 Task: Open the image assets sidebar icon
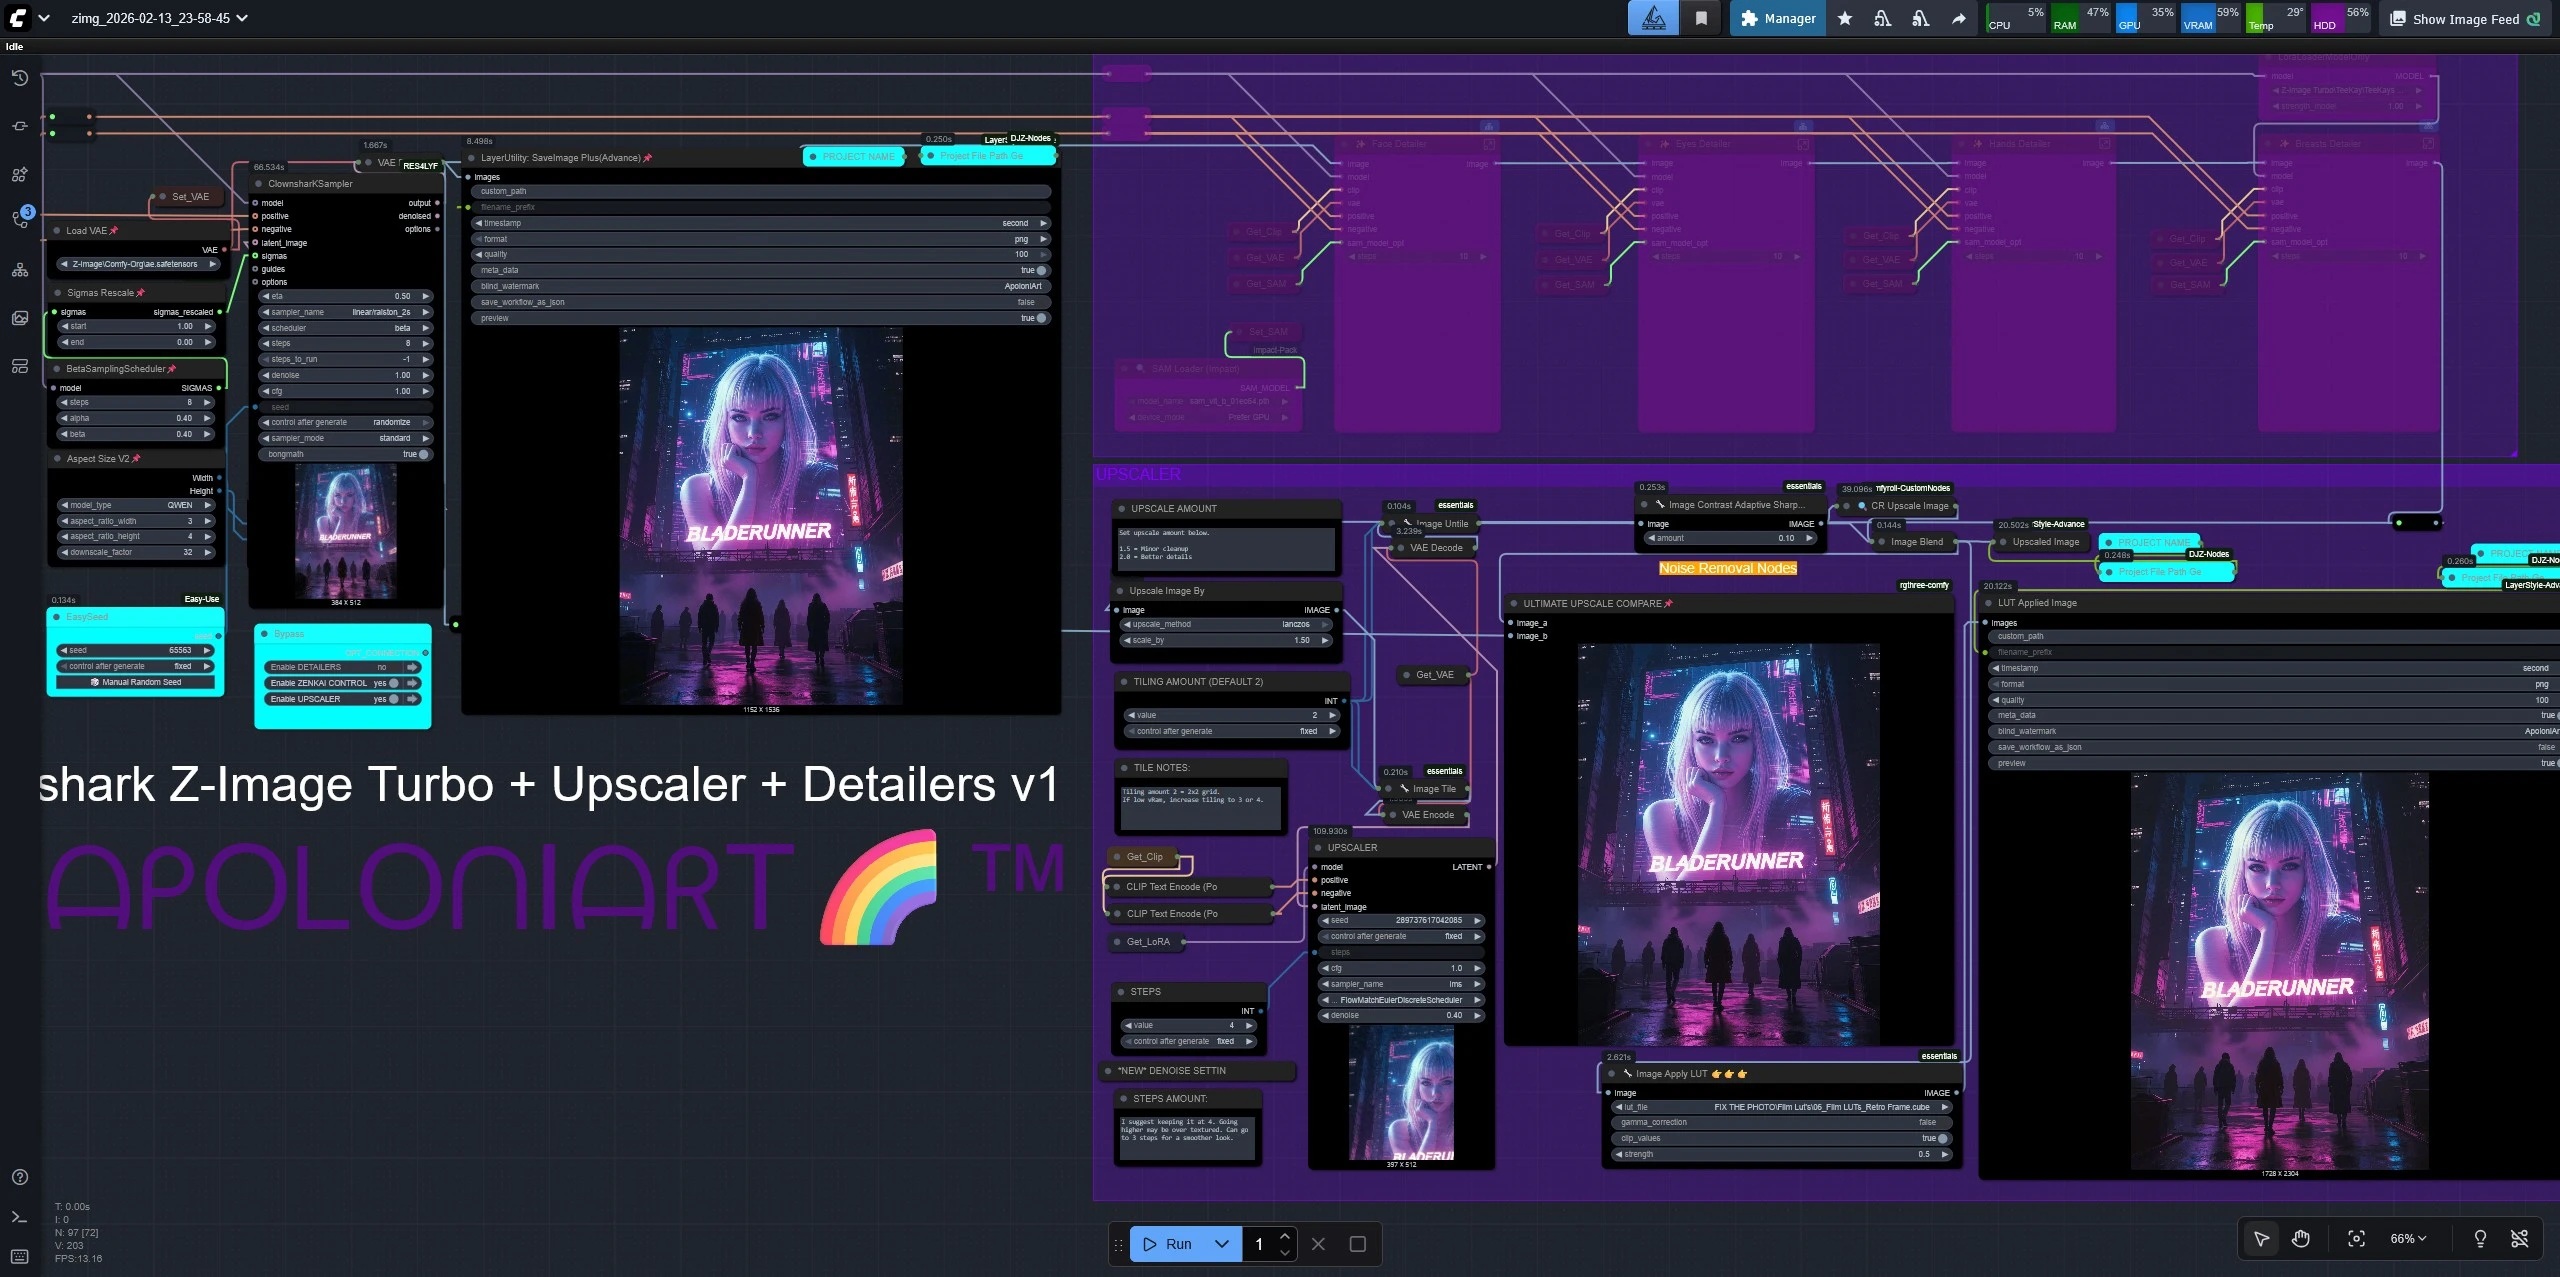click(x=20, y=318)
